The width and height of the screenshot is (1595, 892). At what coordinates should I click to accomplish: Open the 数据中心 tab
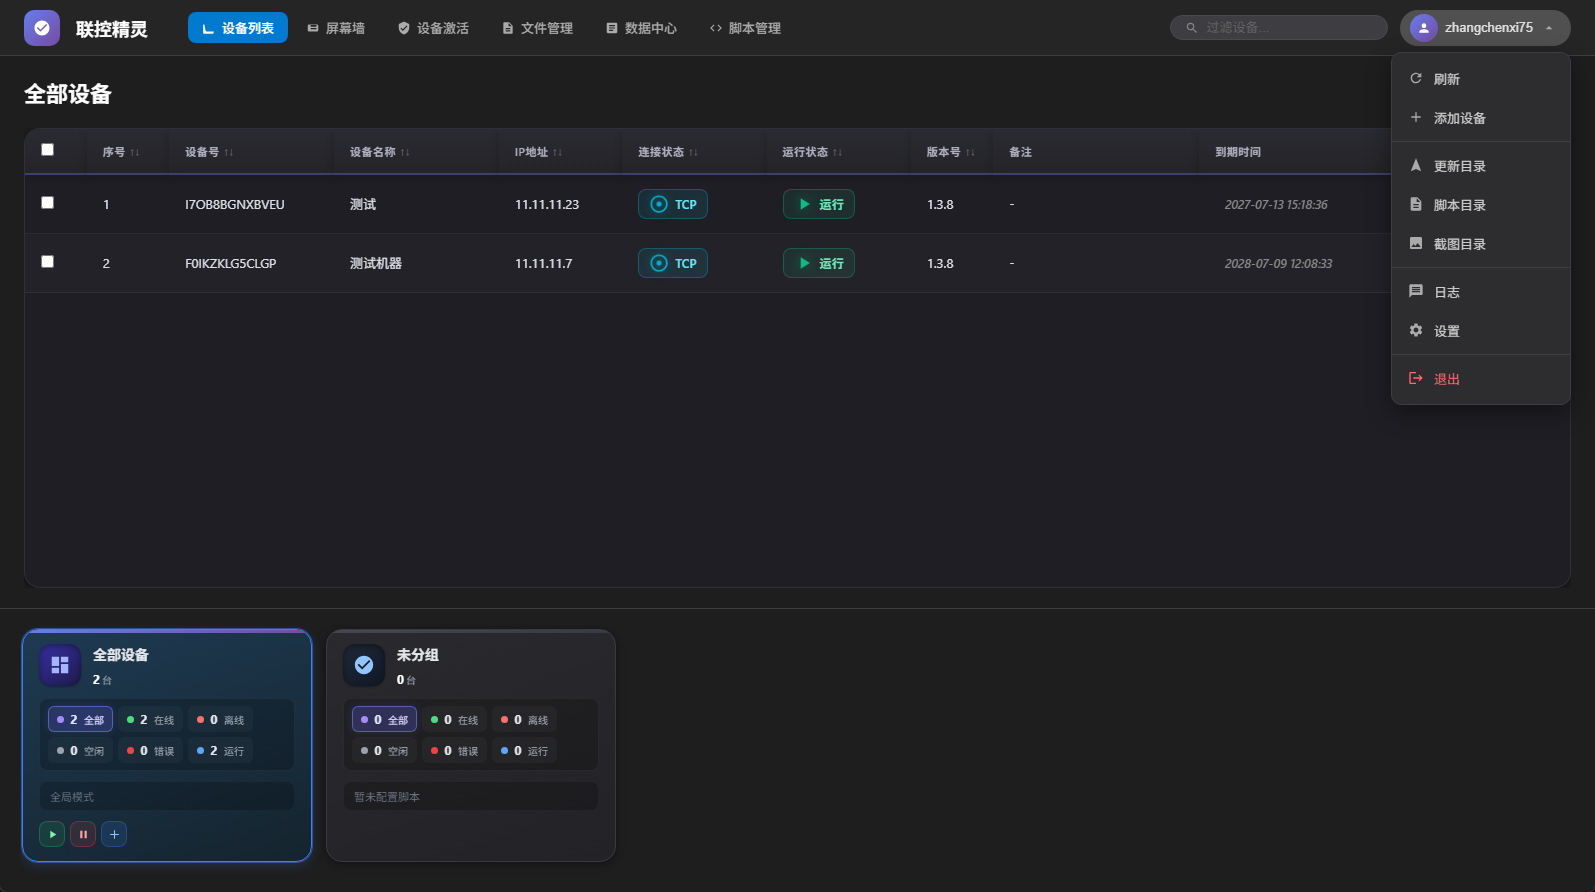(x=641, y=28)
